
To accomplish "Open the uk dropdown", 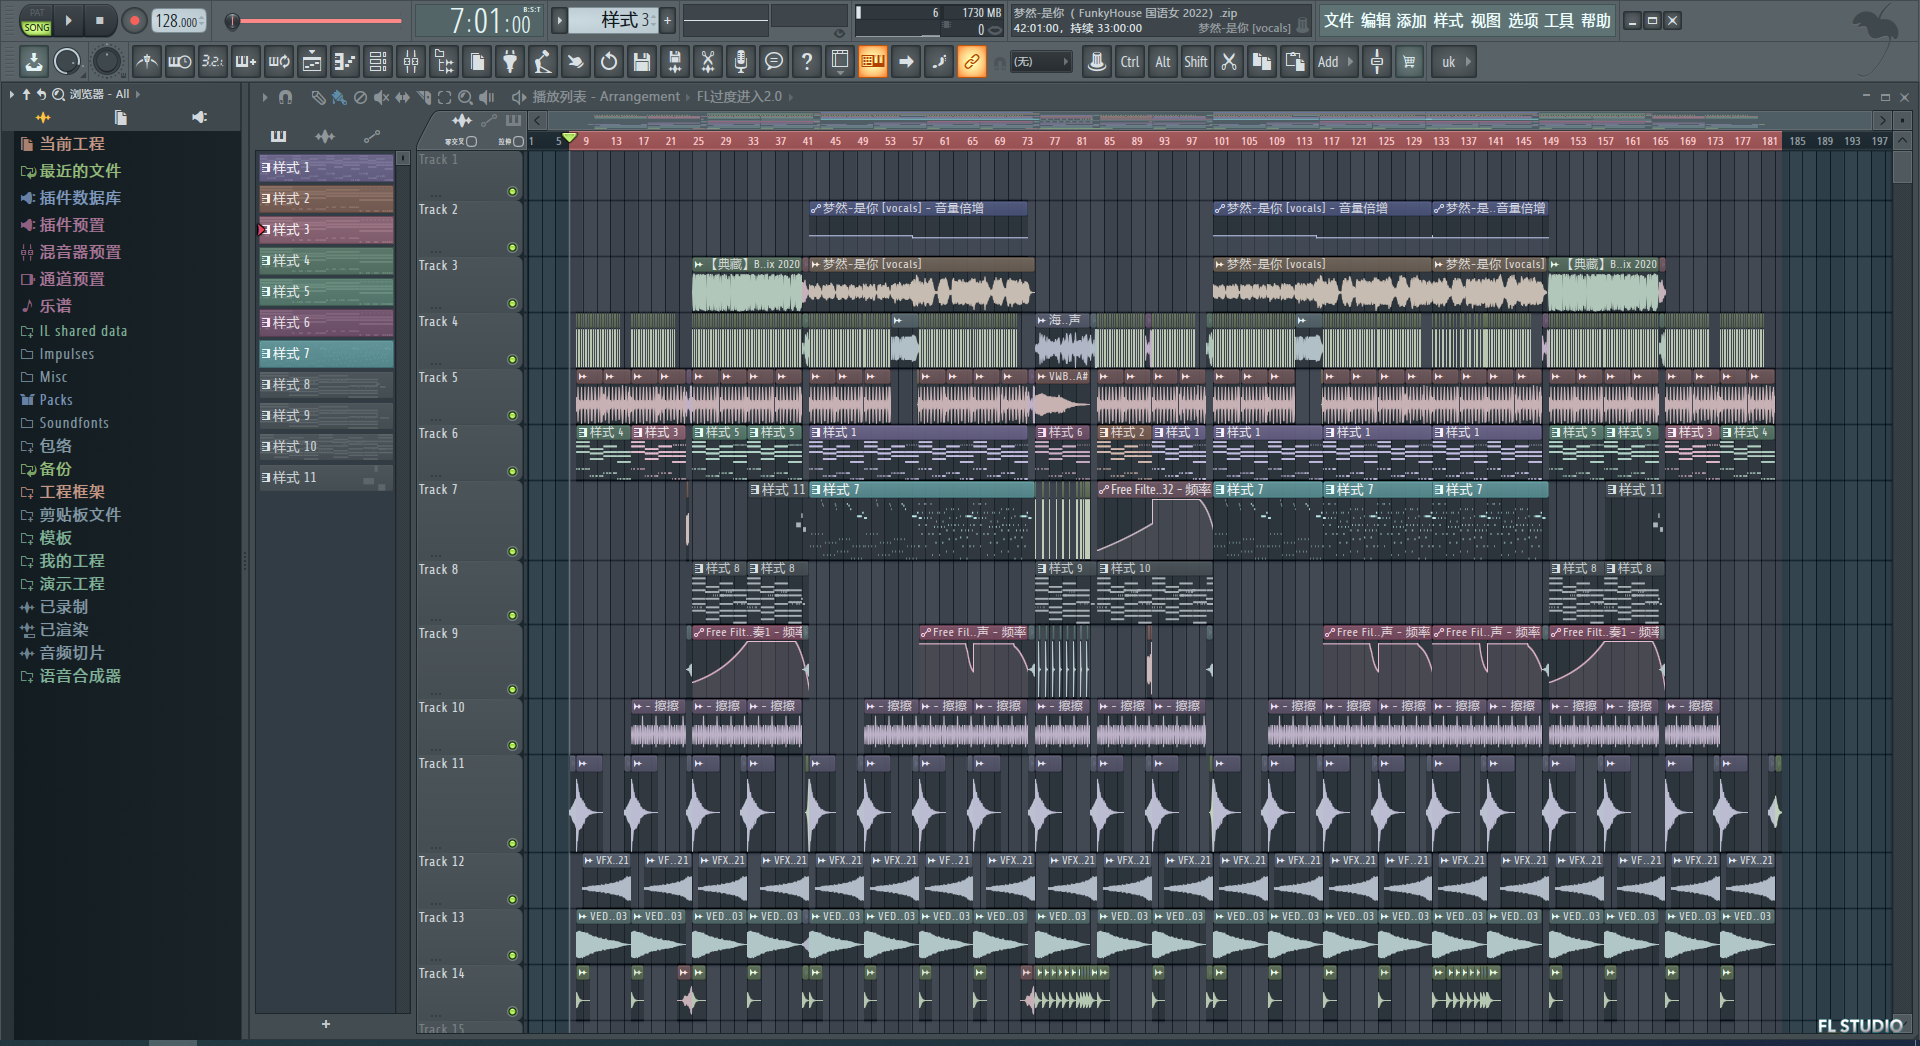I will pyautogui.click(x=1455, y=62).
